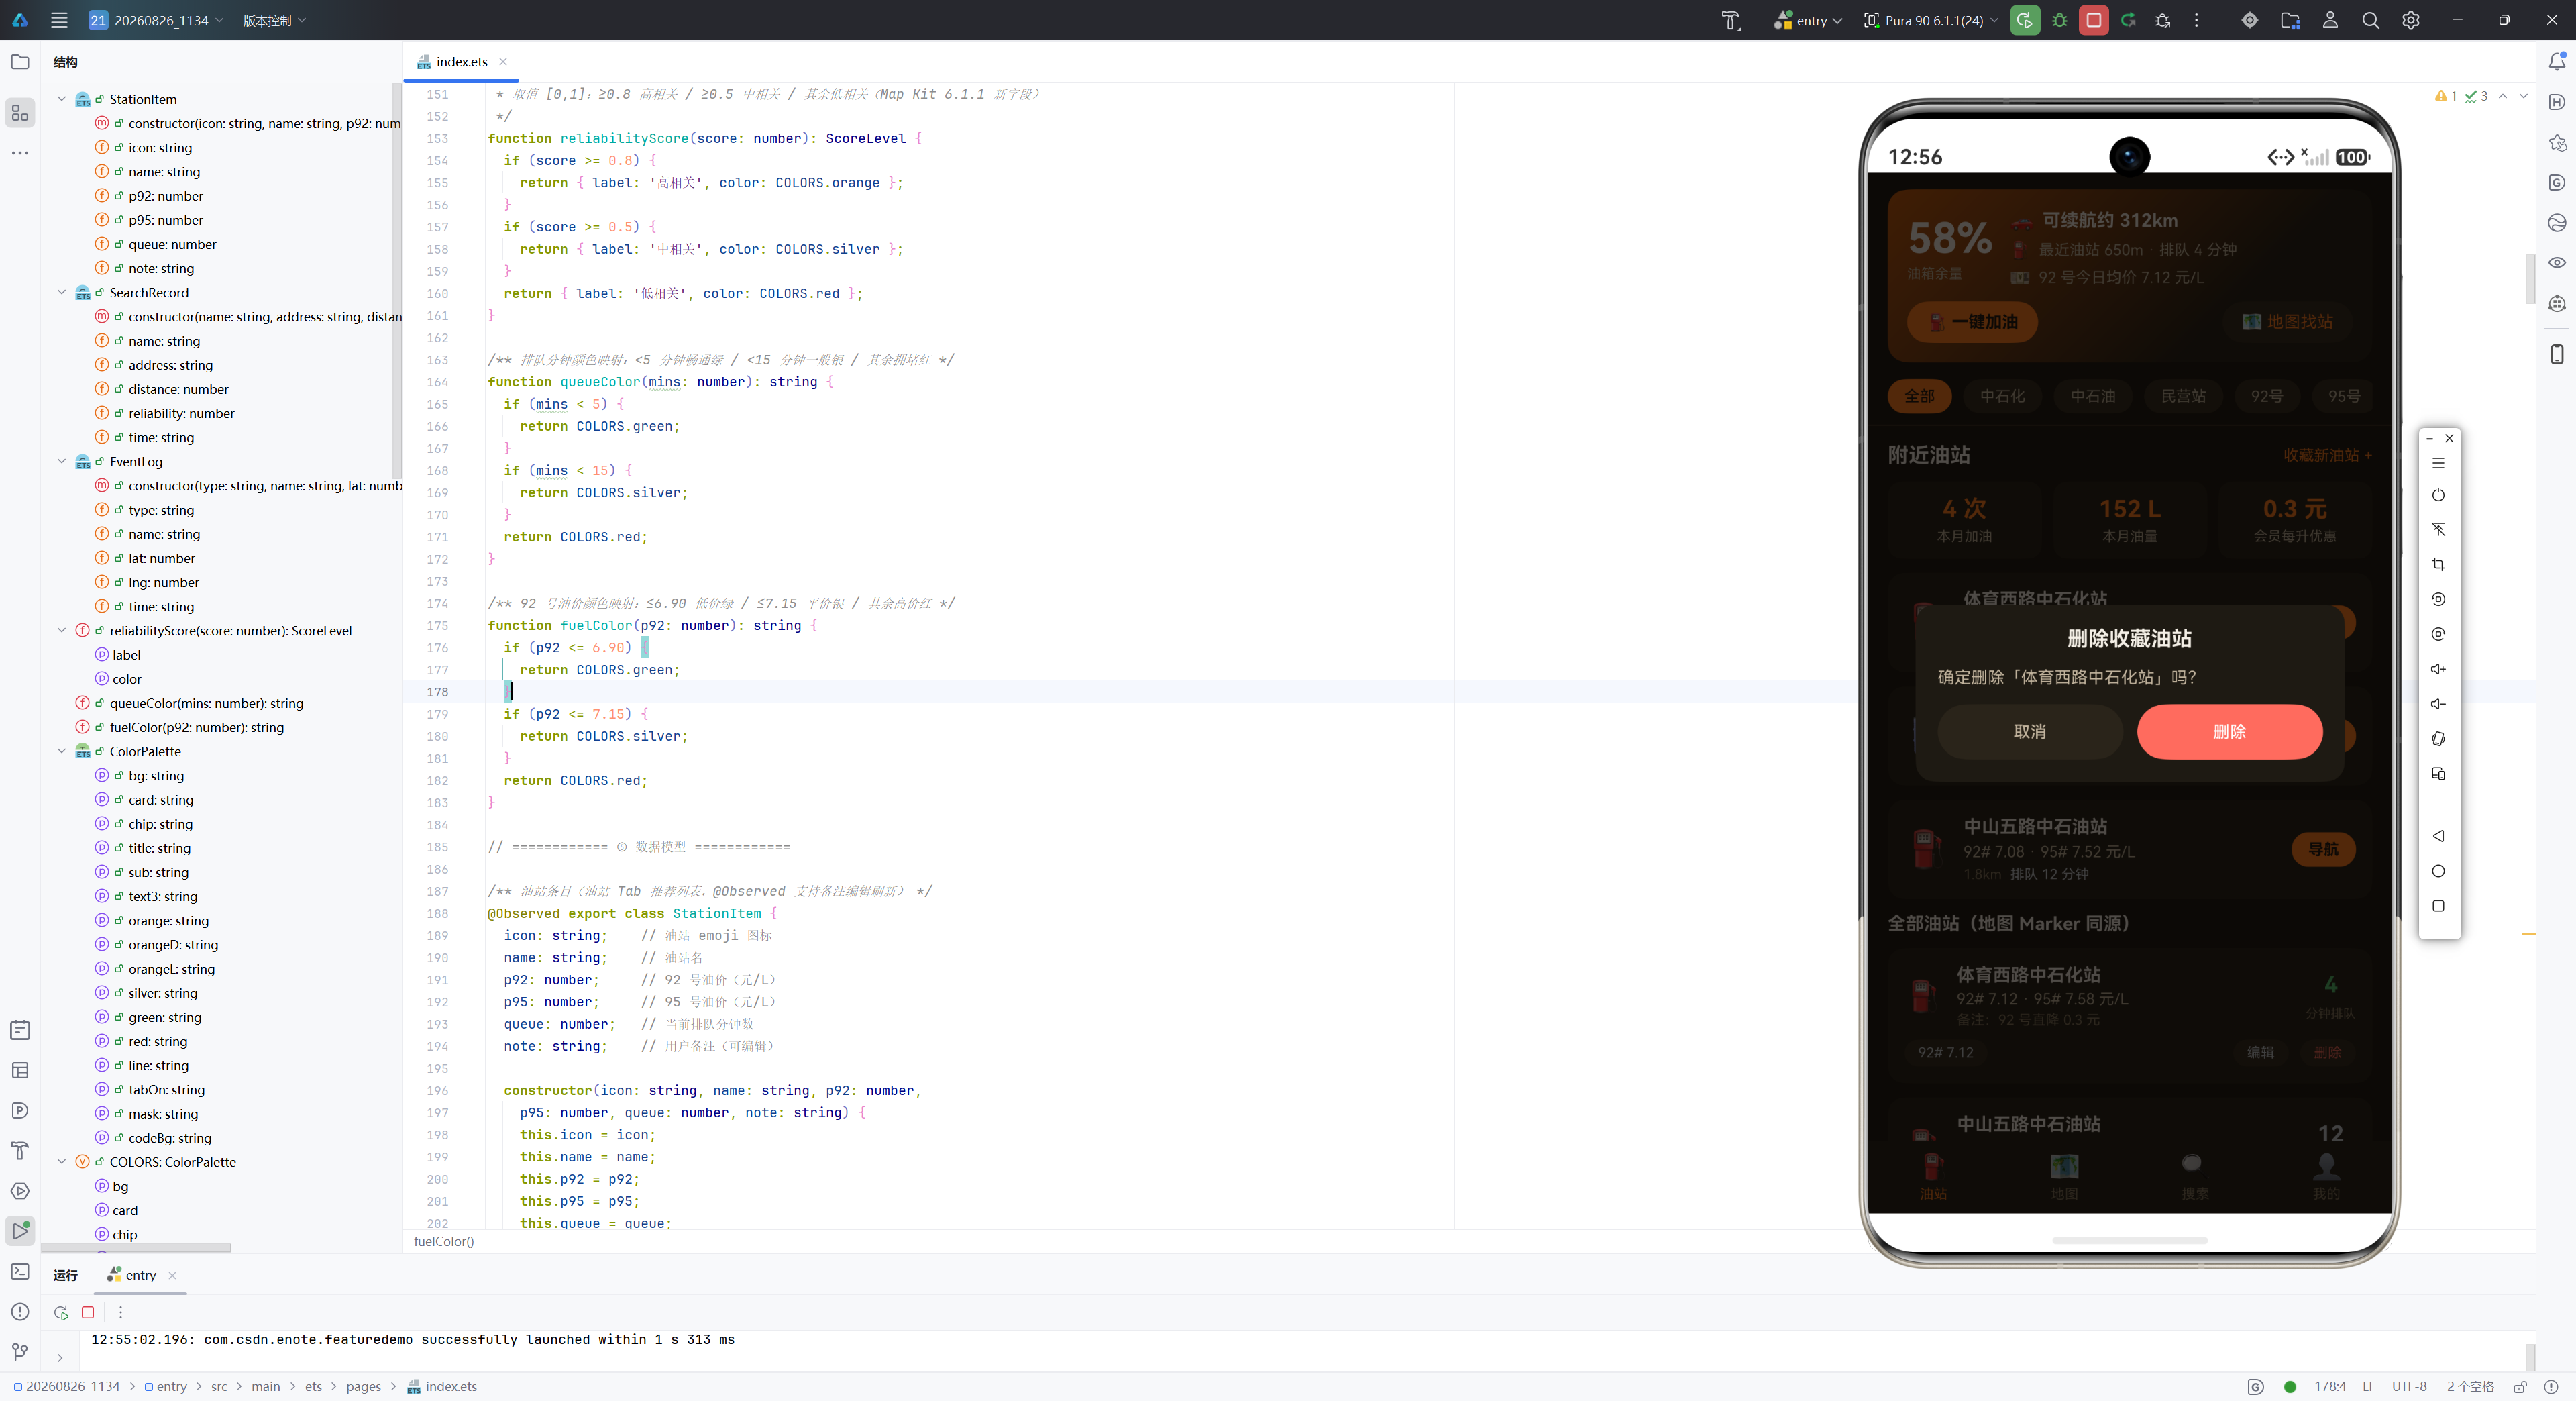Collapse the EventLog class node
The image size is (2576, 1401).
click(x=62, y=461)
